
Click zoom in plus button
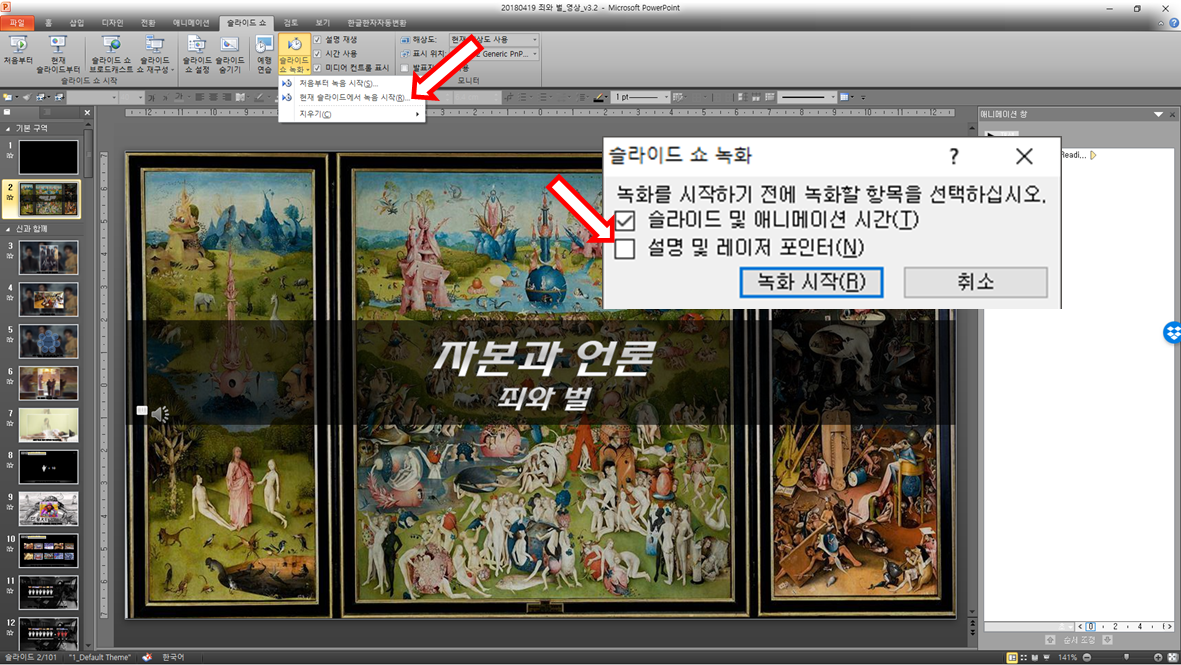(1158, 657)
